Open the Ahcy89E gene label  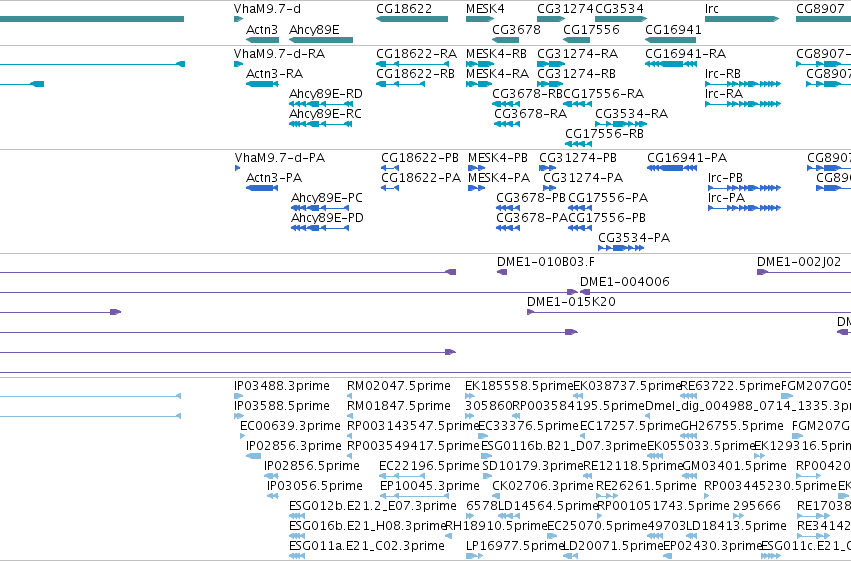[x=314, y=29]
